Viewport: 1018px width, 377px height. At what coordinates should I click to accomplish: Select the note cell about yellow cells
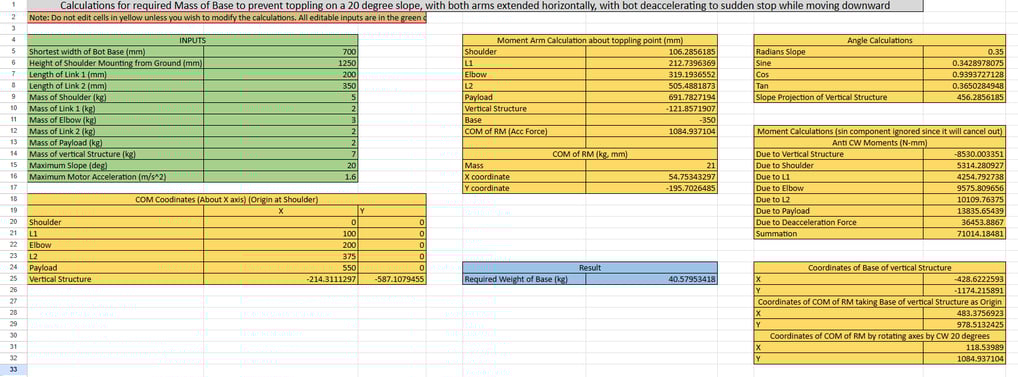(227, 18)
